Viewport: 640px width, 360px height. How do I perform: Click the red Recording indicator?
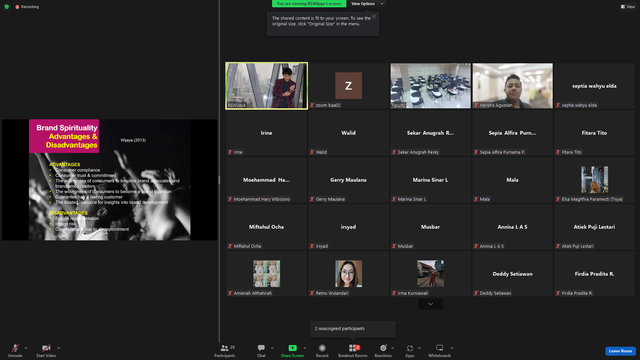click(x=27, y=7)
